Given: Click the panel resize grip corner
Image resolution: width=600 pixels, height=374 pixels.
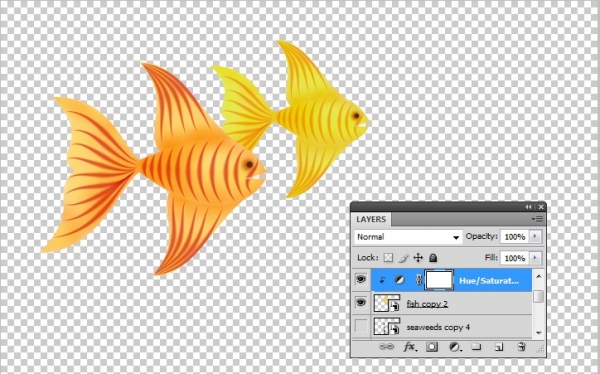Looking at the screenshot, I should pyautogui.click(x=540, y=349).
